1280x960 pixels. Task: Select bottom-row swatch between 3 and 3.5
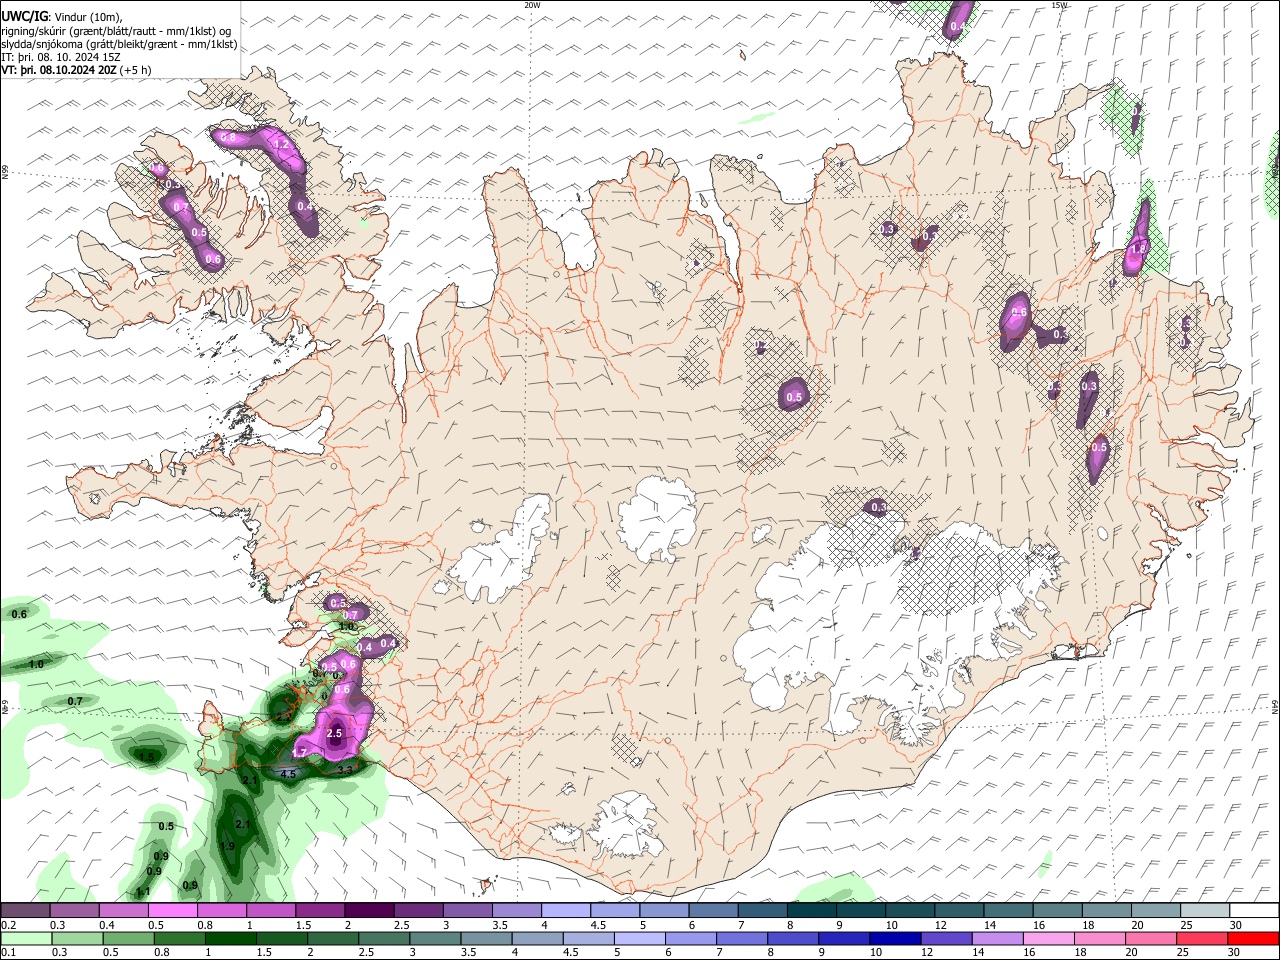coord(435,938)
